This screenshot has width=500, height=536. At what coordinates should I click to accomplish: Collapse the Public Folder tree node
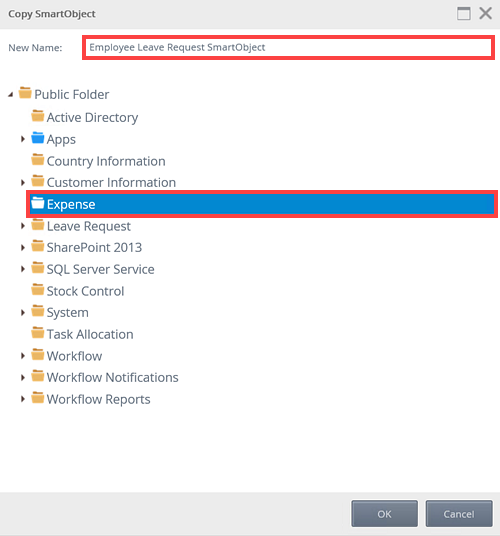pyautogui.click(x=11, y=94)
